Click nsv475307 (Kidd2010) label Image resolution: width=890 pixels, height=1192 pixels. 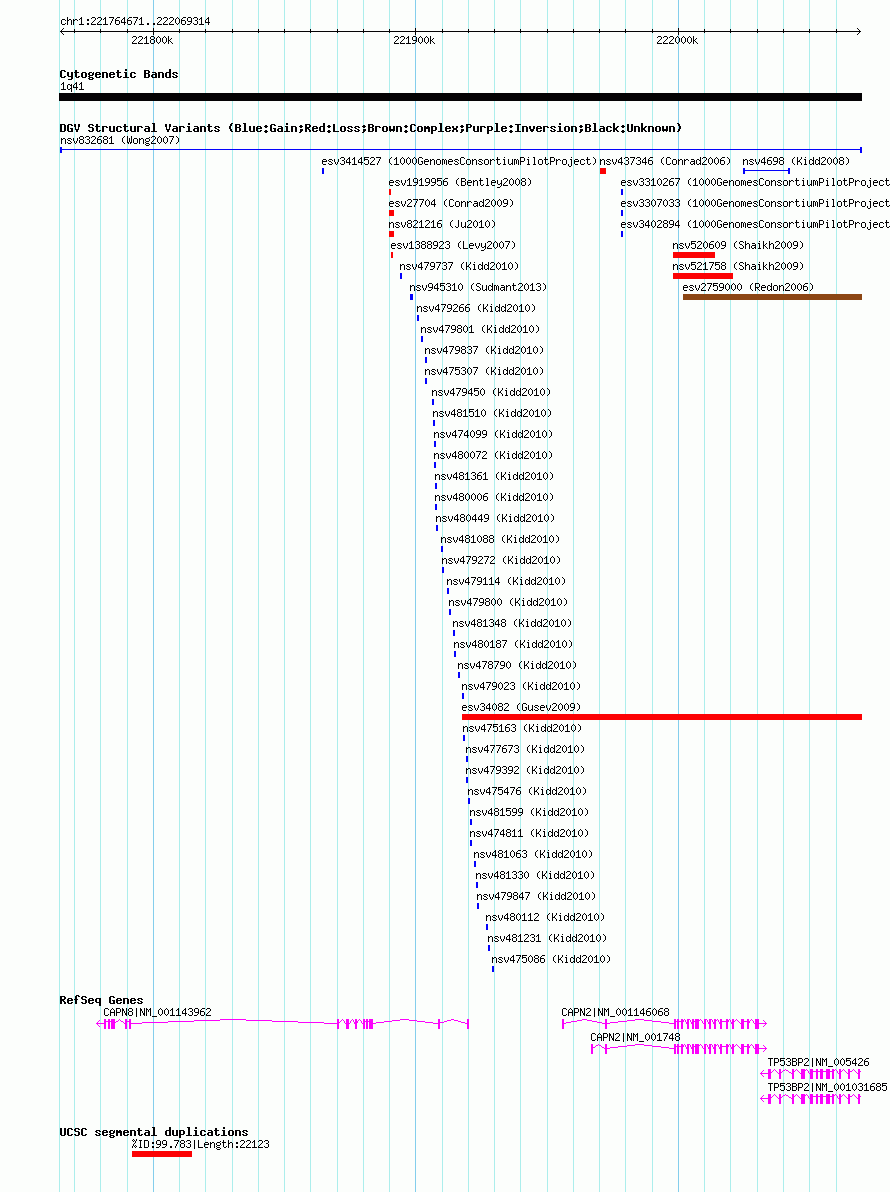pos(484,372)
